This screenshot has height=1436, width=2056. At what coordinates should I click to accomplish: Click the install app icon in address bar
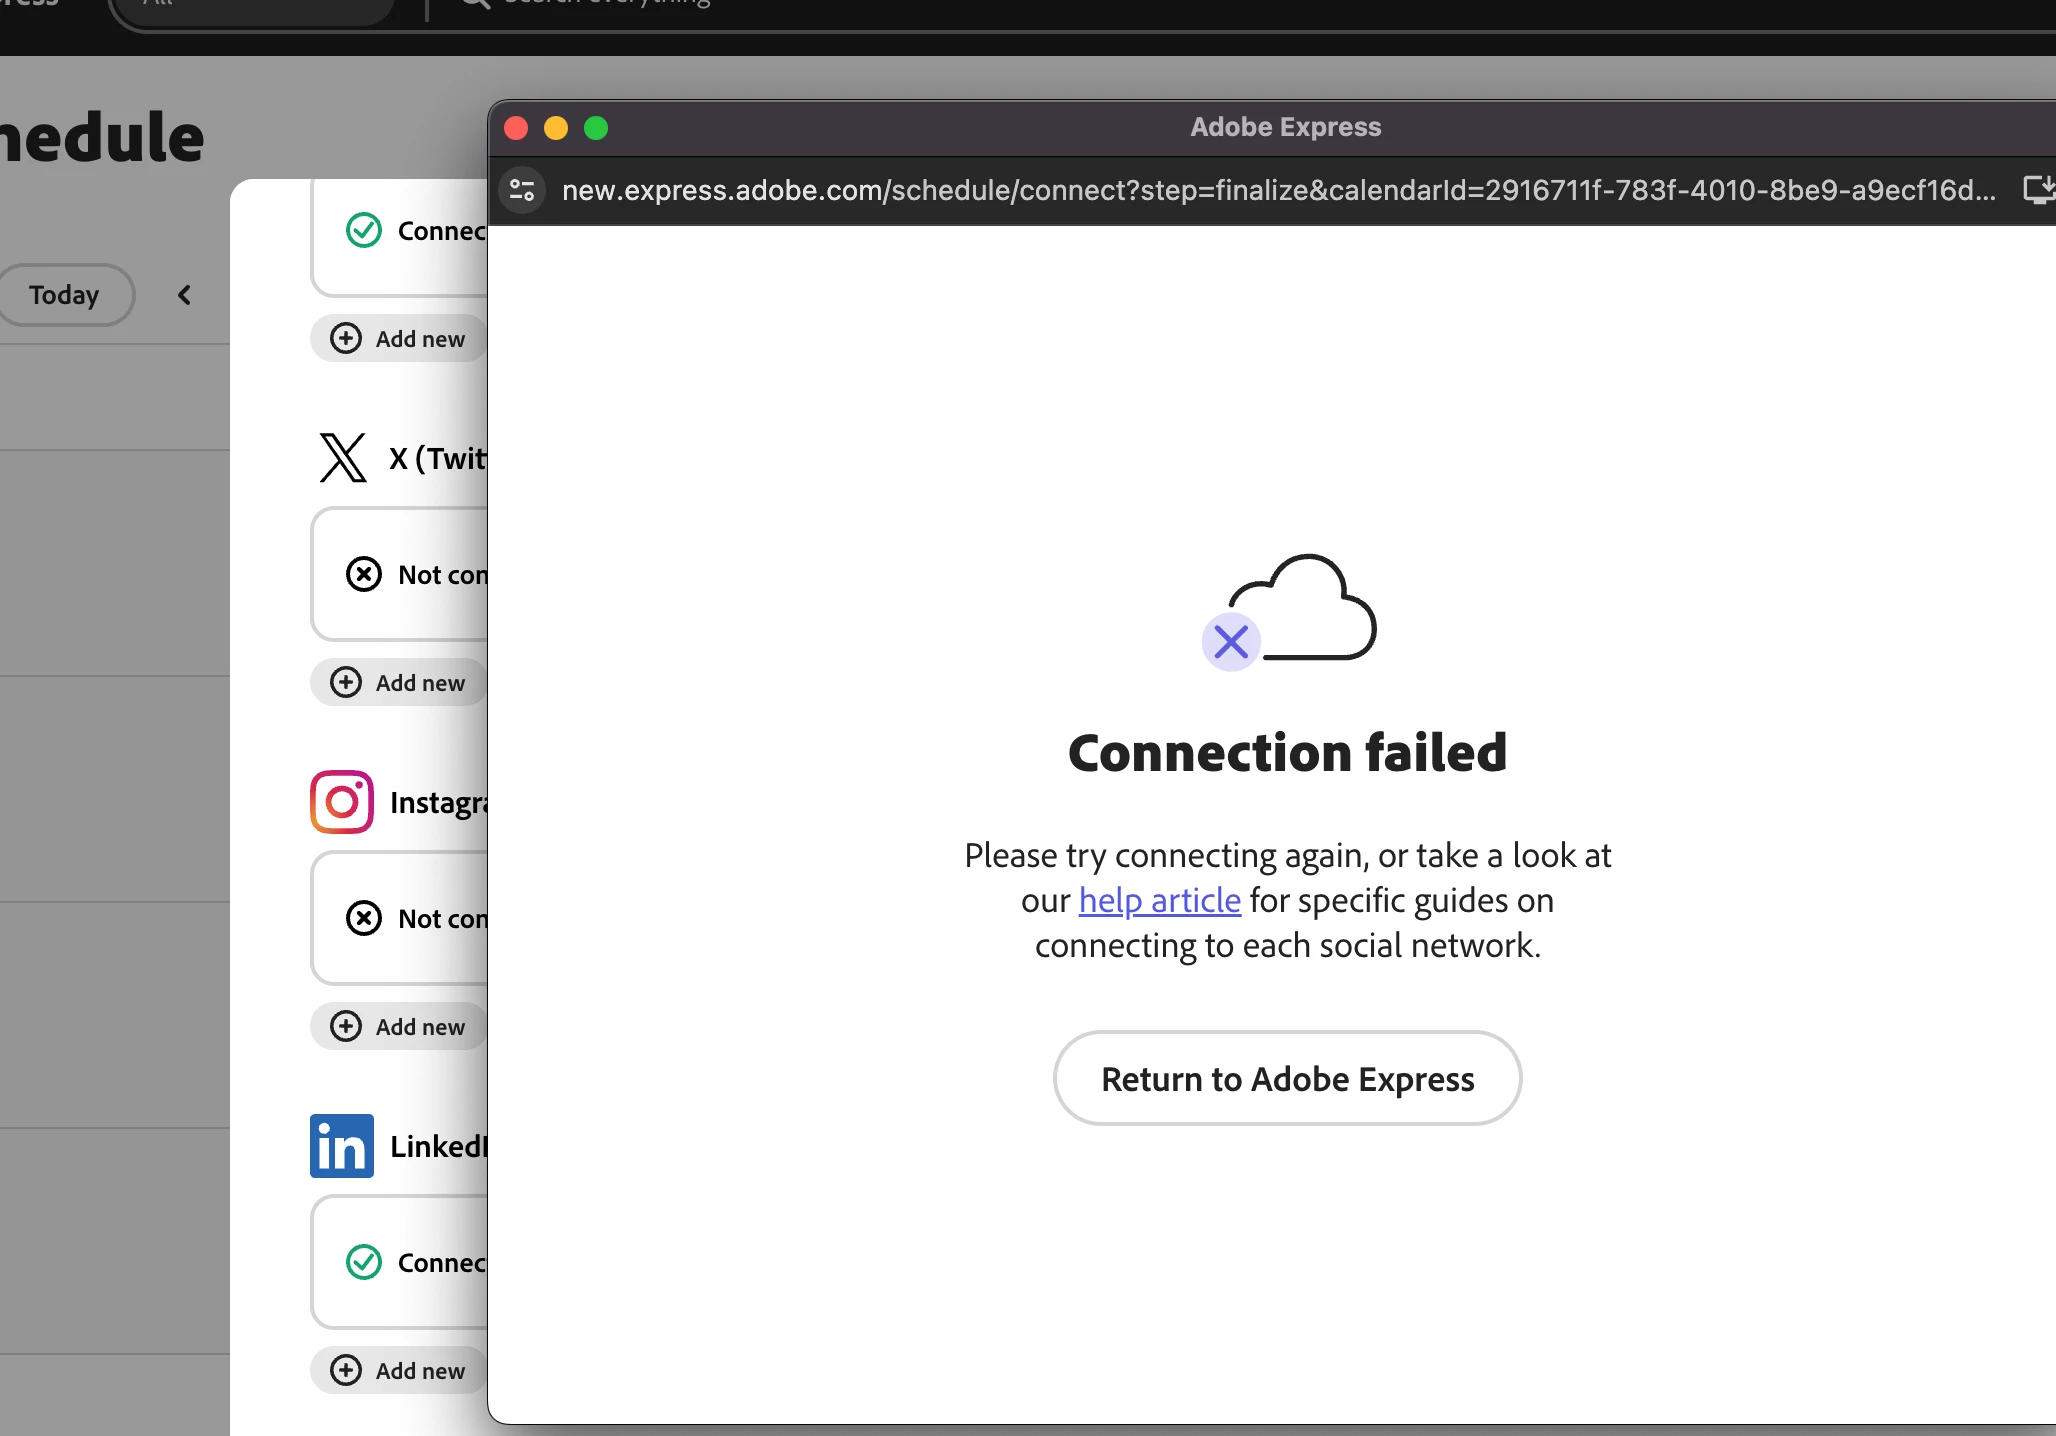click(2038, 189)
